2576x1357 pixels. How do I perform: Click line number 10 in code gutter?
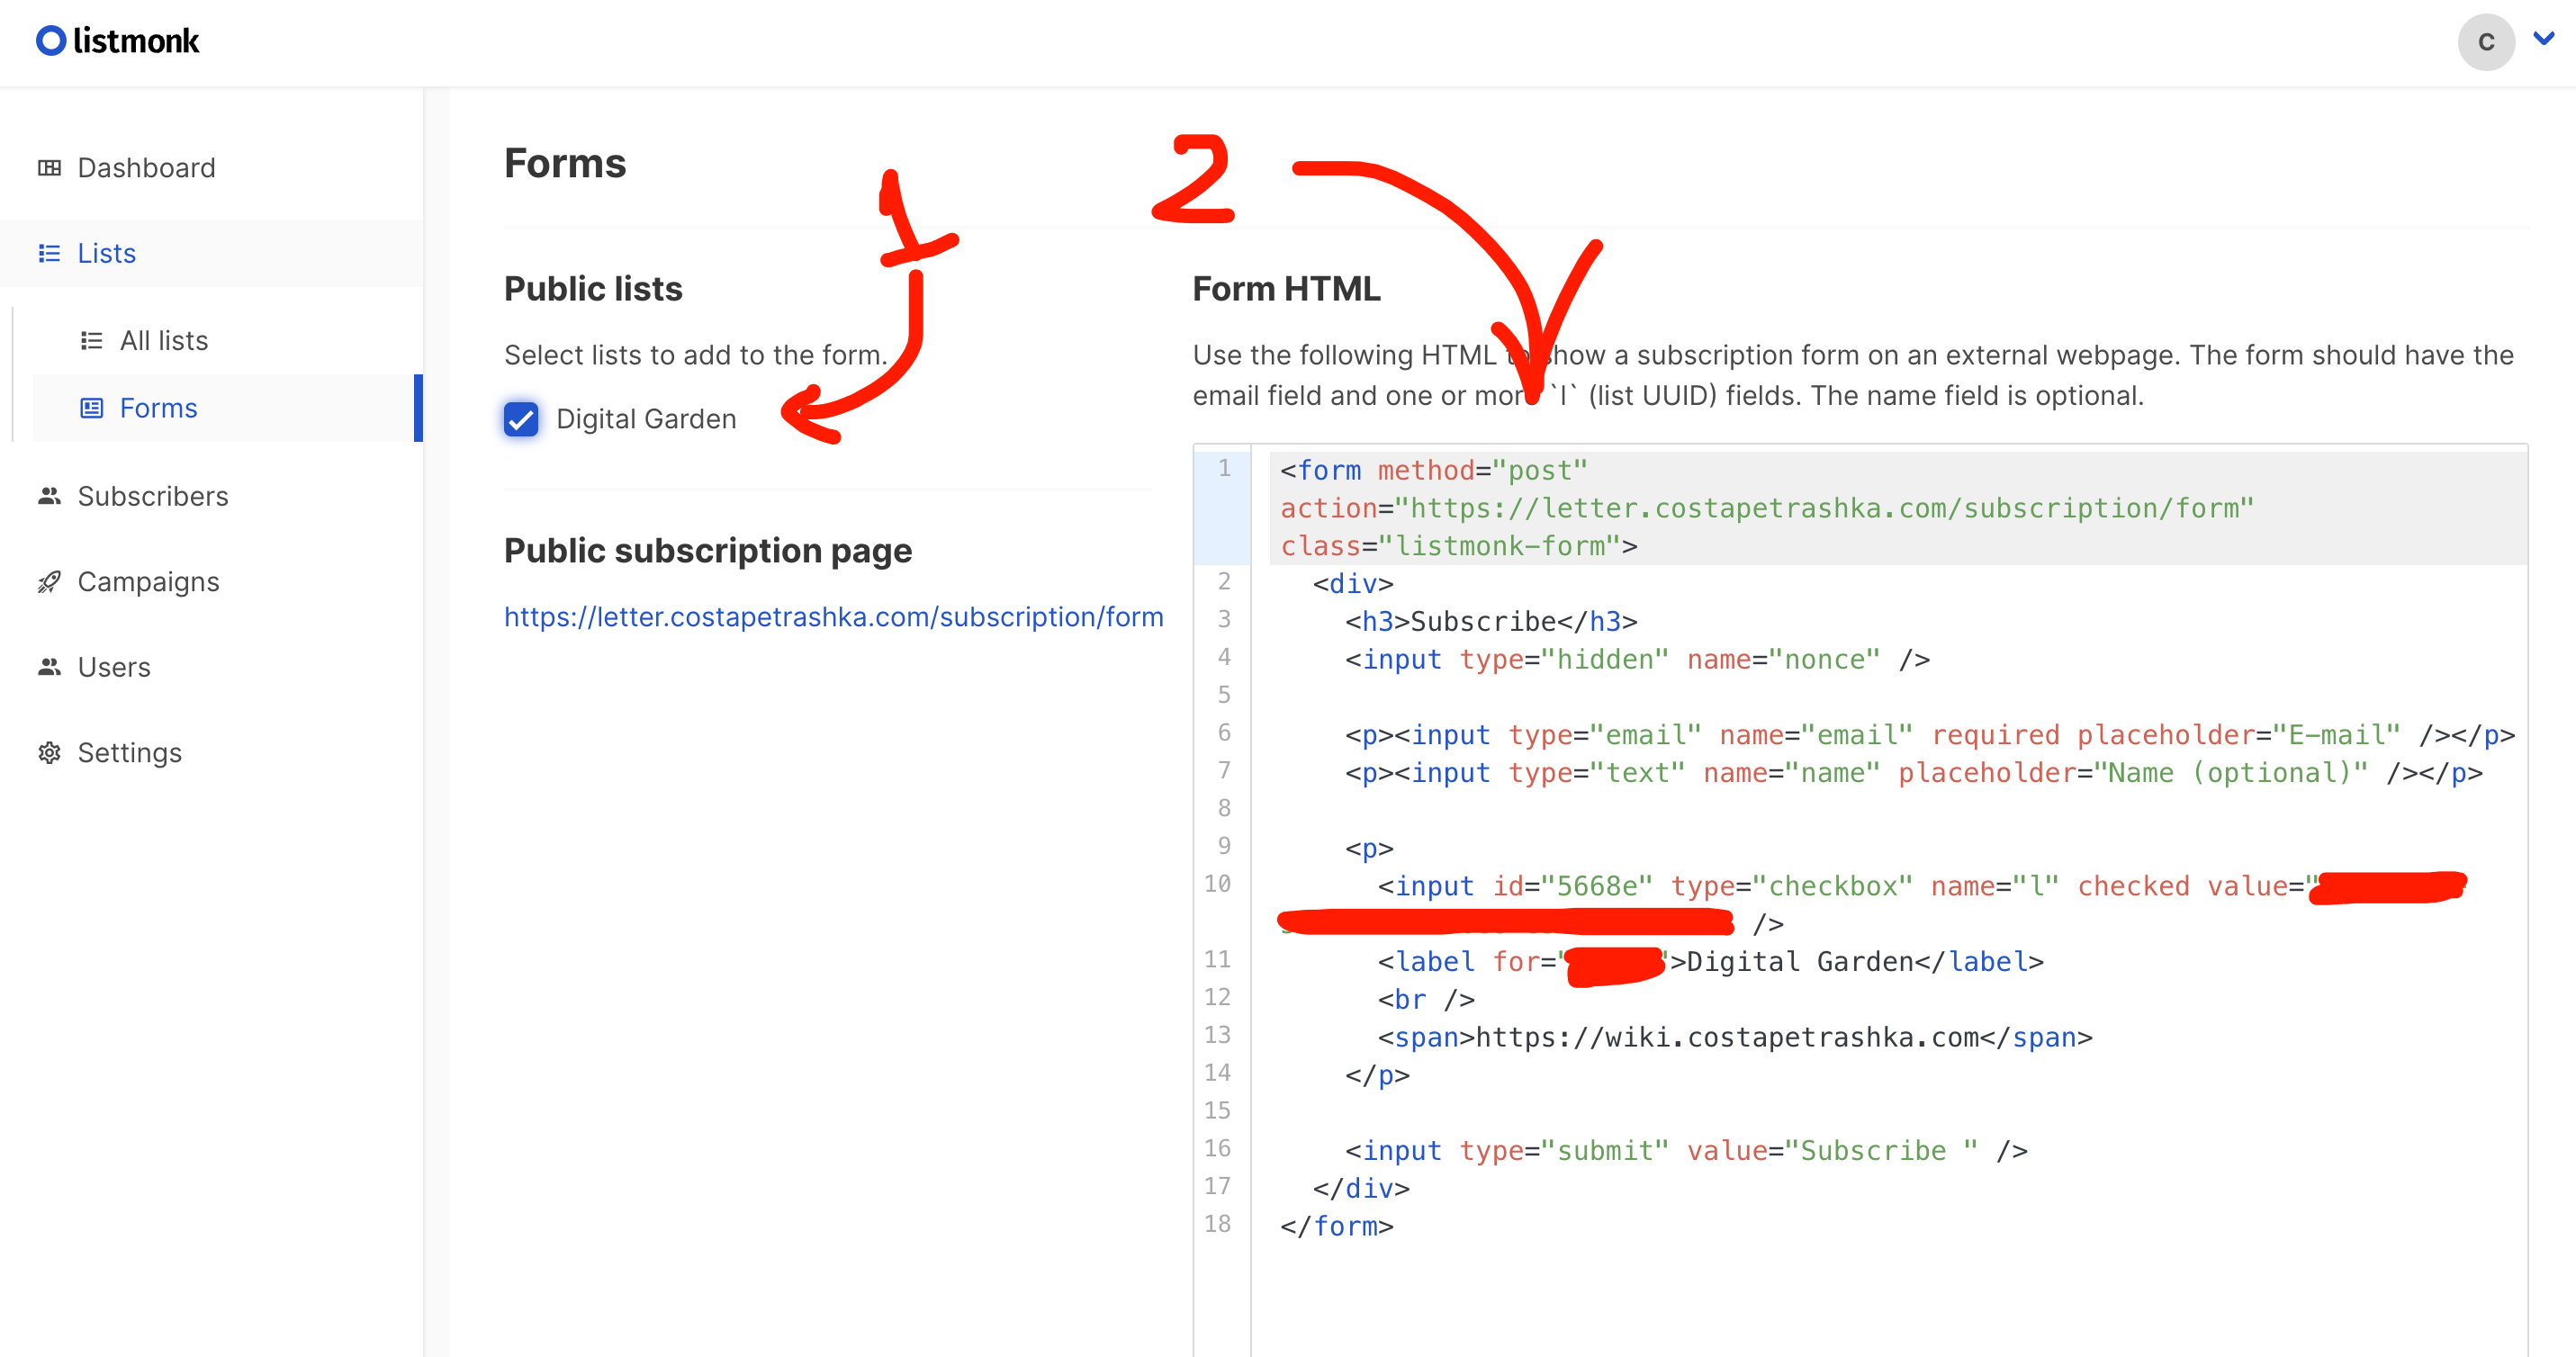pos(1217,884)
